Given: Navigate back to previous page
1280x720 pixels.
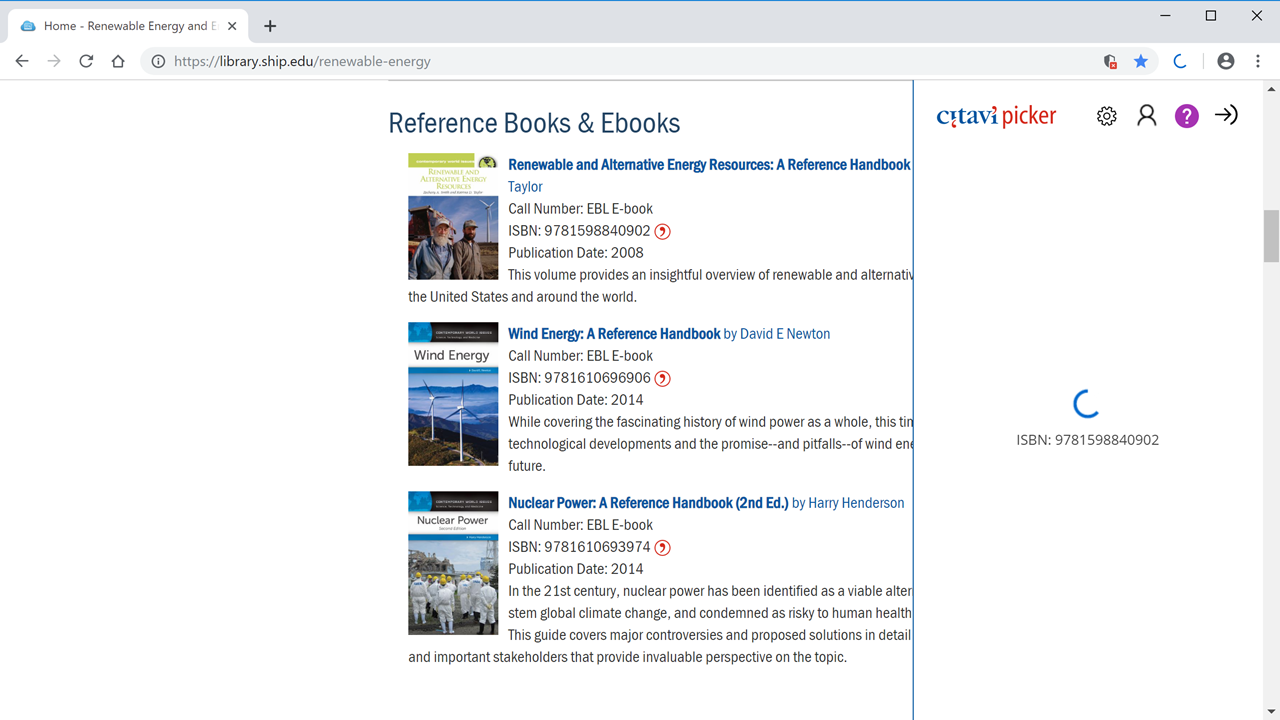Looking at the screenshot, I should [x=22, y=61].
